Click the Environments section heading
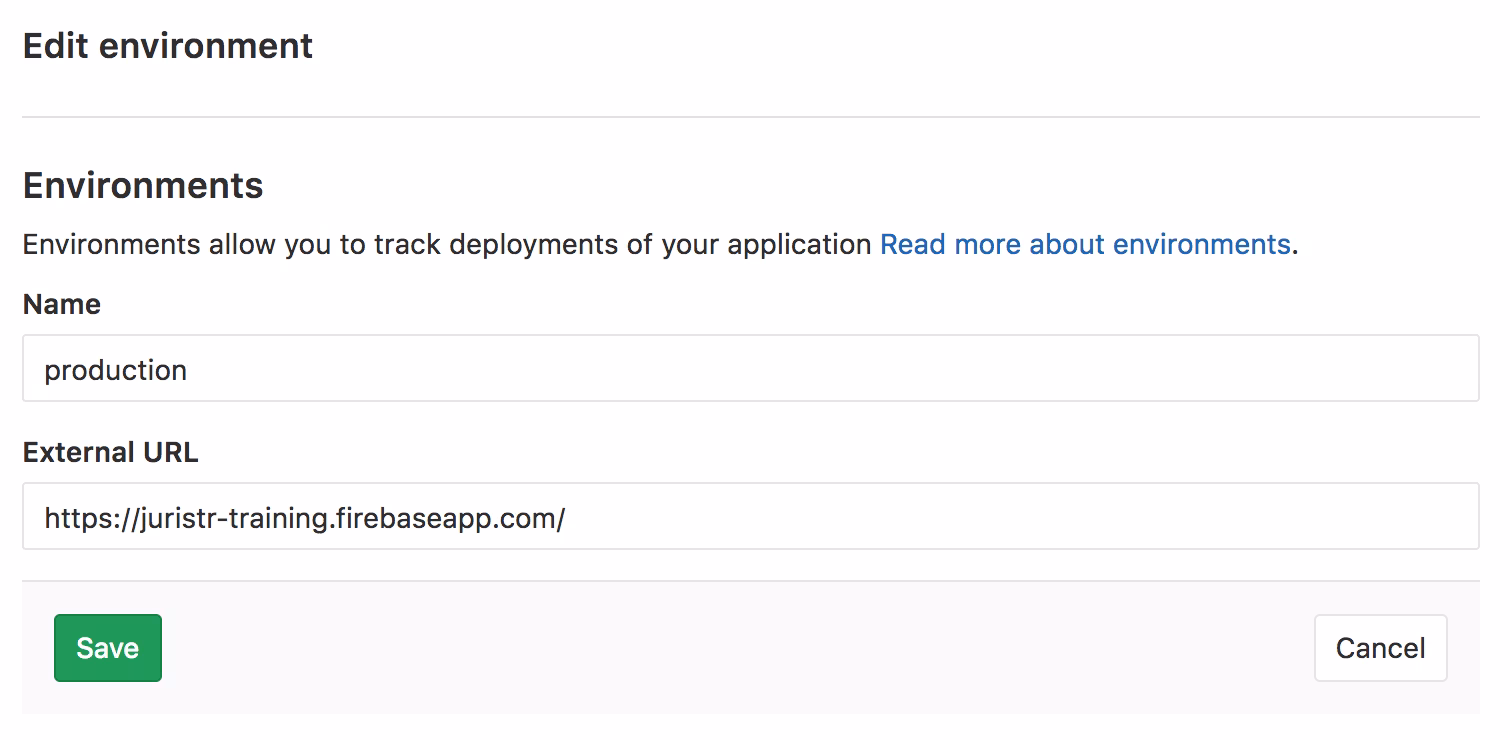 pos(143,186)
